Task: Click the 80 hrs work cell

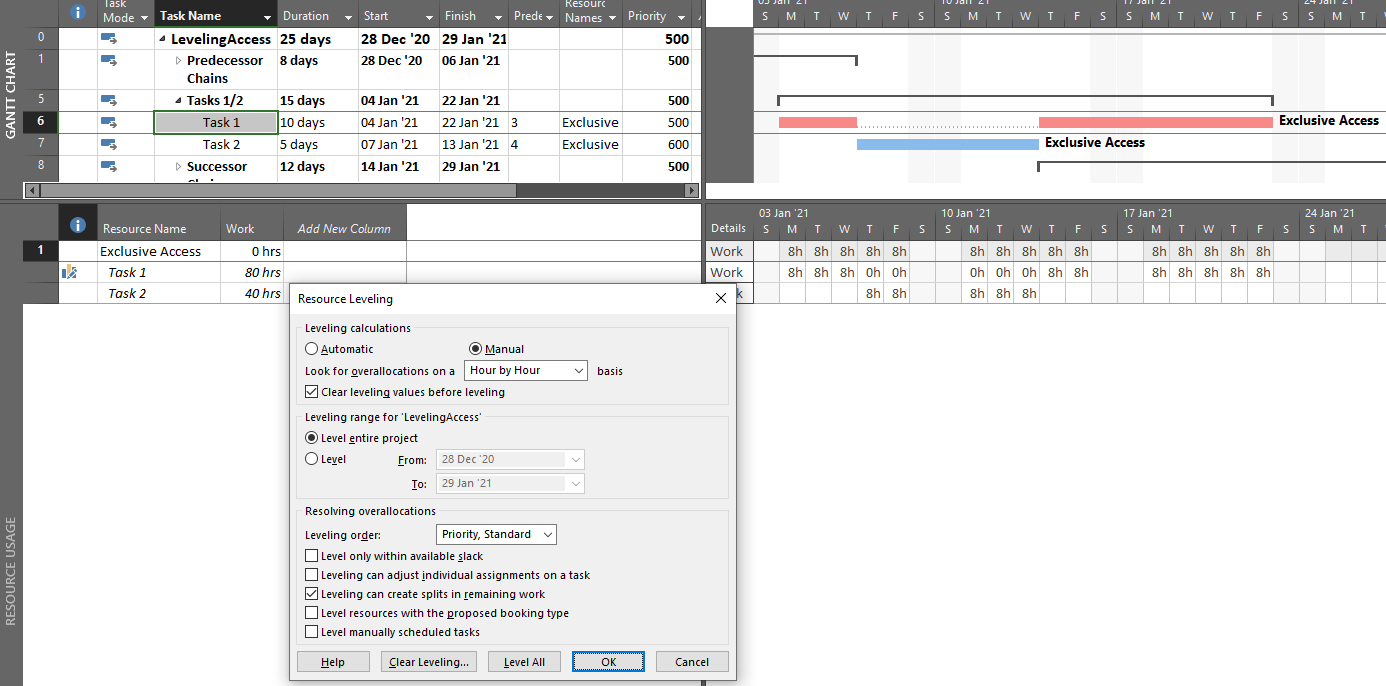Action: 252,272
